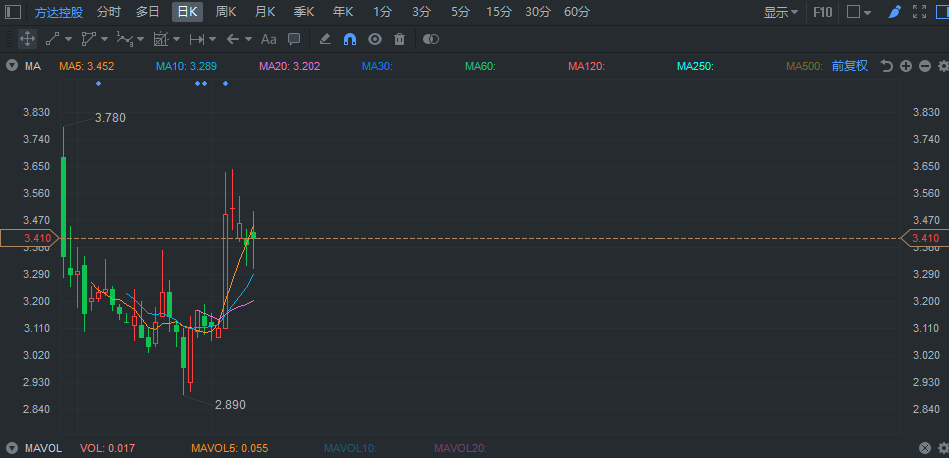The height and width of the screenshot is (458, 949).
Task: Click the MA5 orange indicator label
Action: pos(86,66)
